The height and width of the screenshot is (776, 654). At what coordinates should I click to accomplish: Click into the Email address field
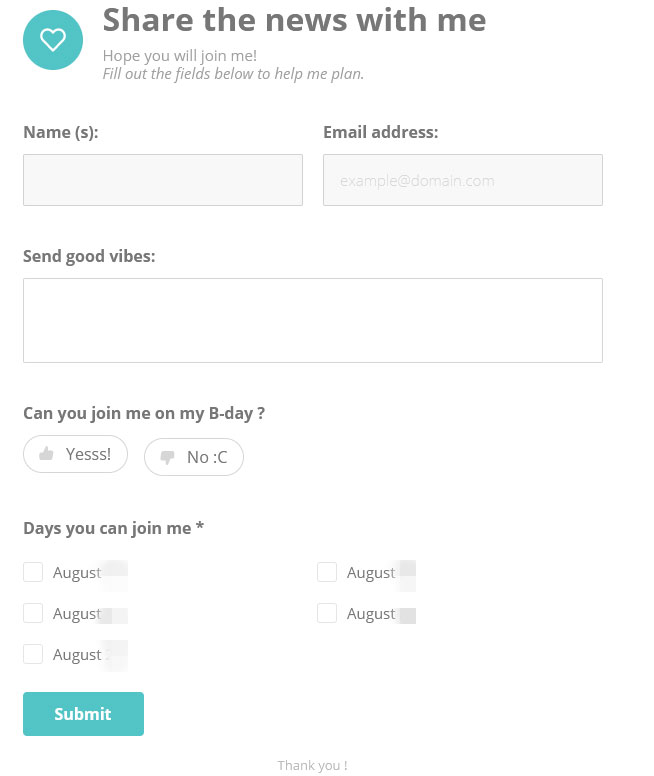point(463,180)
